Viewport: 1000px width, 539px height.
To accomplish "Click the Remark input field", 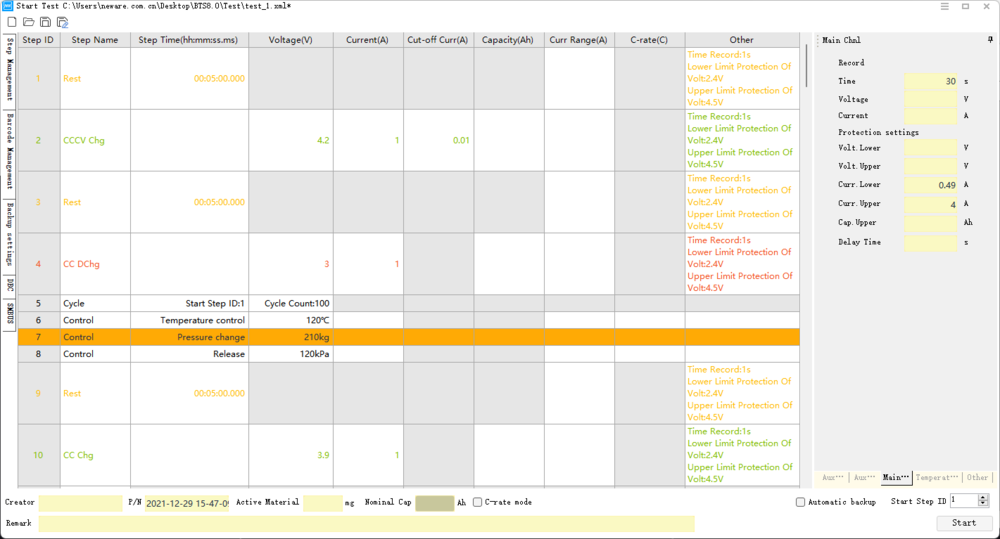I will [x=366, y=523].
